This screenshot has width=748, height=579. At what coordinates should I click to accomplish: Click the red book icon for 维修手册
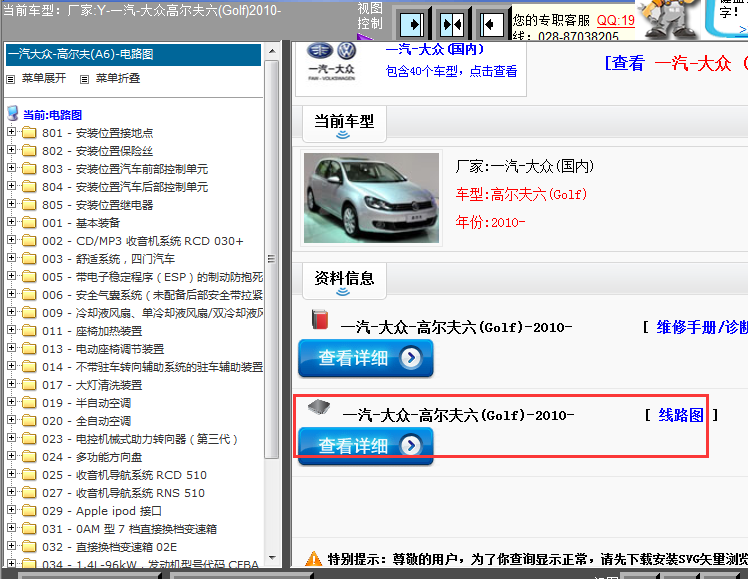pyautogui.click(x=320, y=321)
